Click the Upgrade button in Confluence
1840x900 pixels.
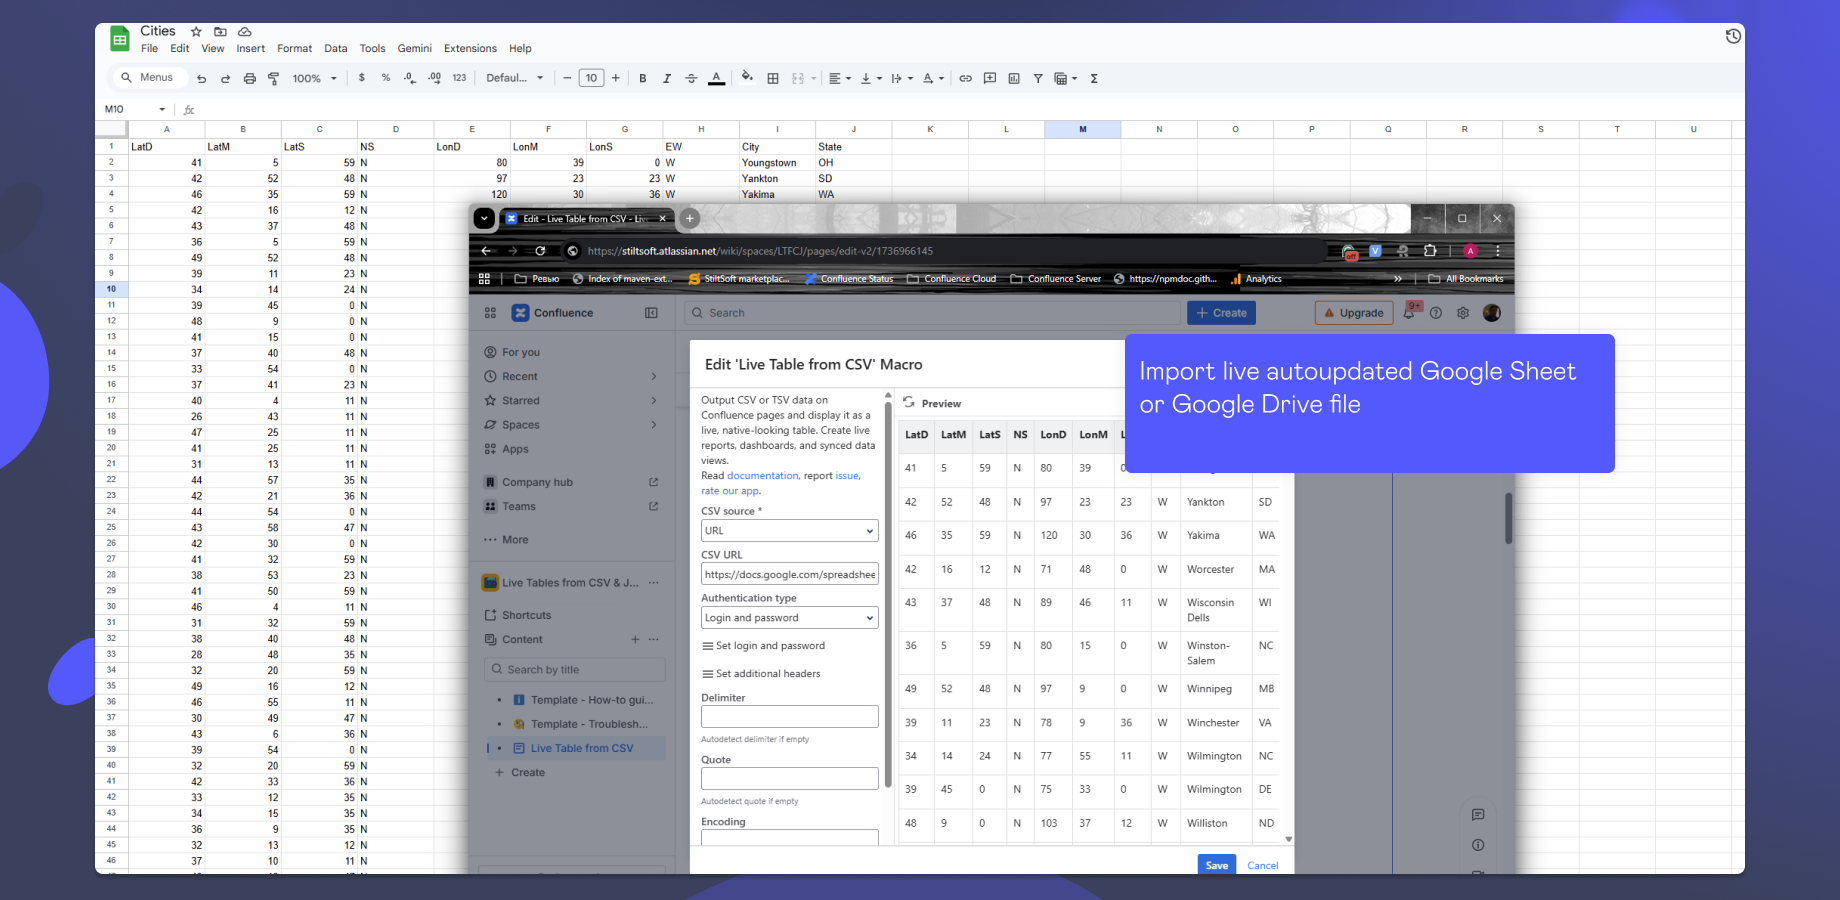1354,313
